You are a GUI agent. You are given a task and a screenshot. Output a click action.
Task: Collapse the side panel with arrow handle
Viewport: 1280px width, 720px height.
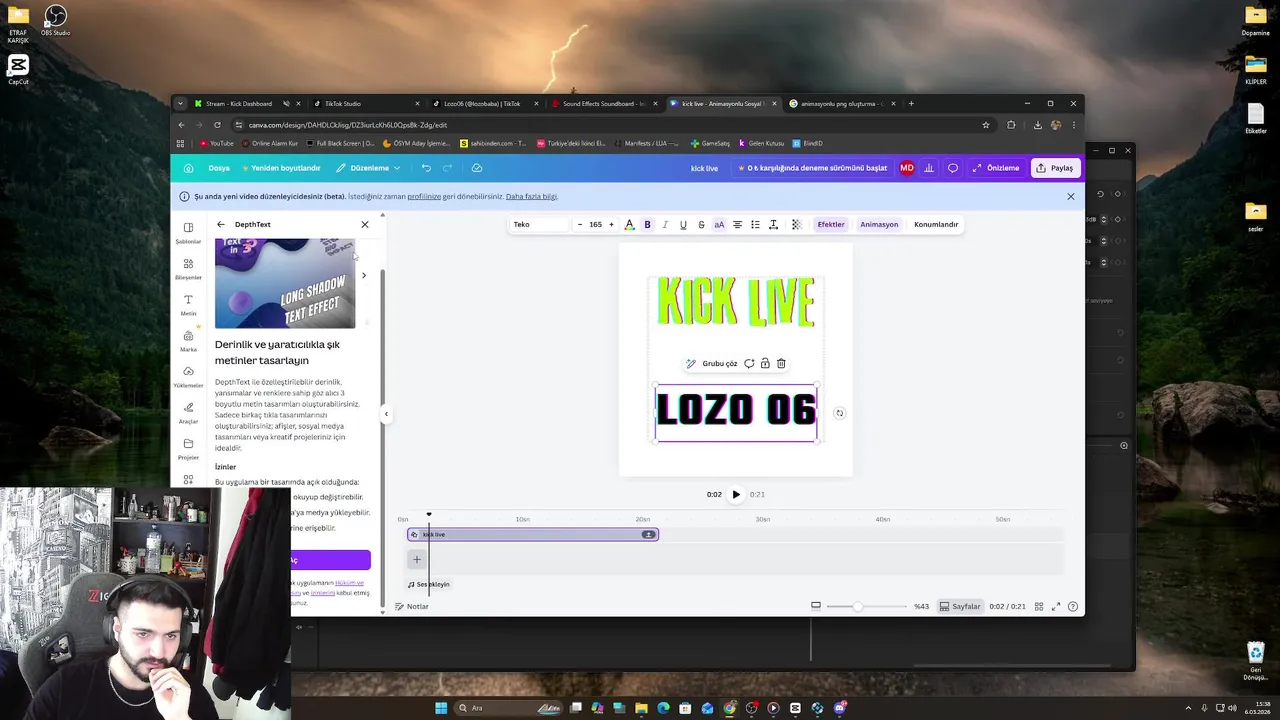[386, 414]
